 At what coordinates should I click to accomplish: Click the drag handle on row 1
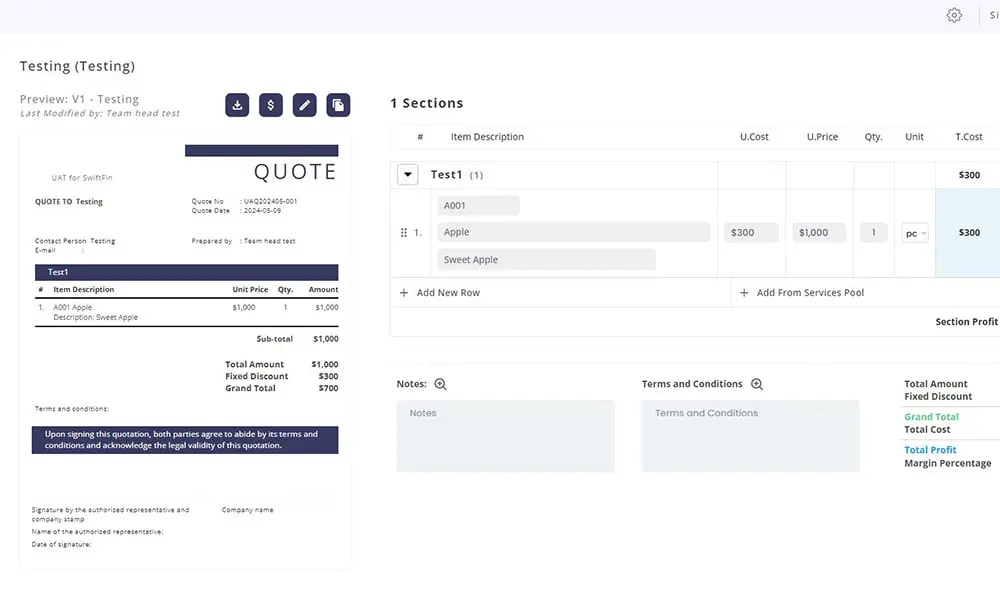tap(404, 233)
